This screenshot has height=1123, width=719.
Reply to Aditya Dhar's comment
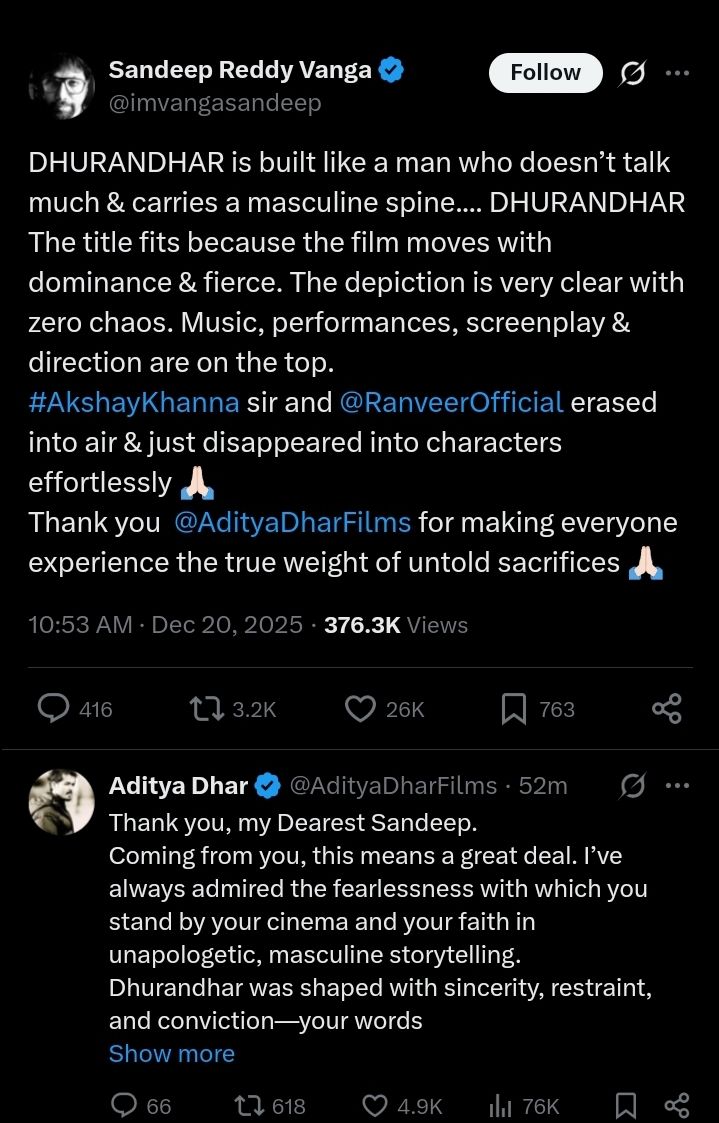(124, 1105)
